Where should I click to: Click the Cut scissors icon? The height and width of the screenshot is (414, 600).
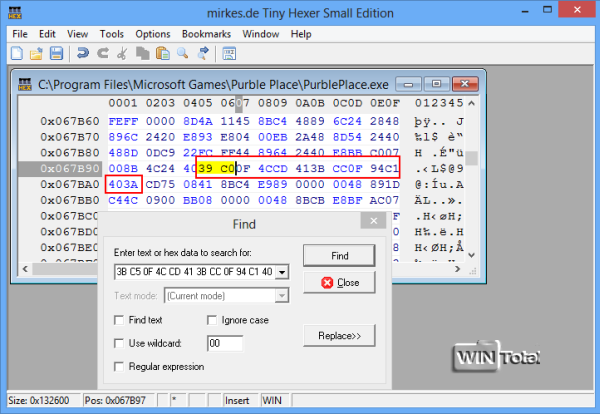[x=122, y=53]
